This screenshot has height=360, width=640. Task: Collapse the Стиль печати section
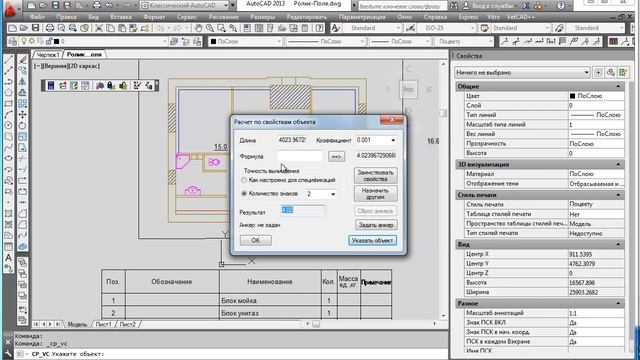click(618, 195)
